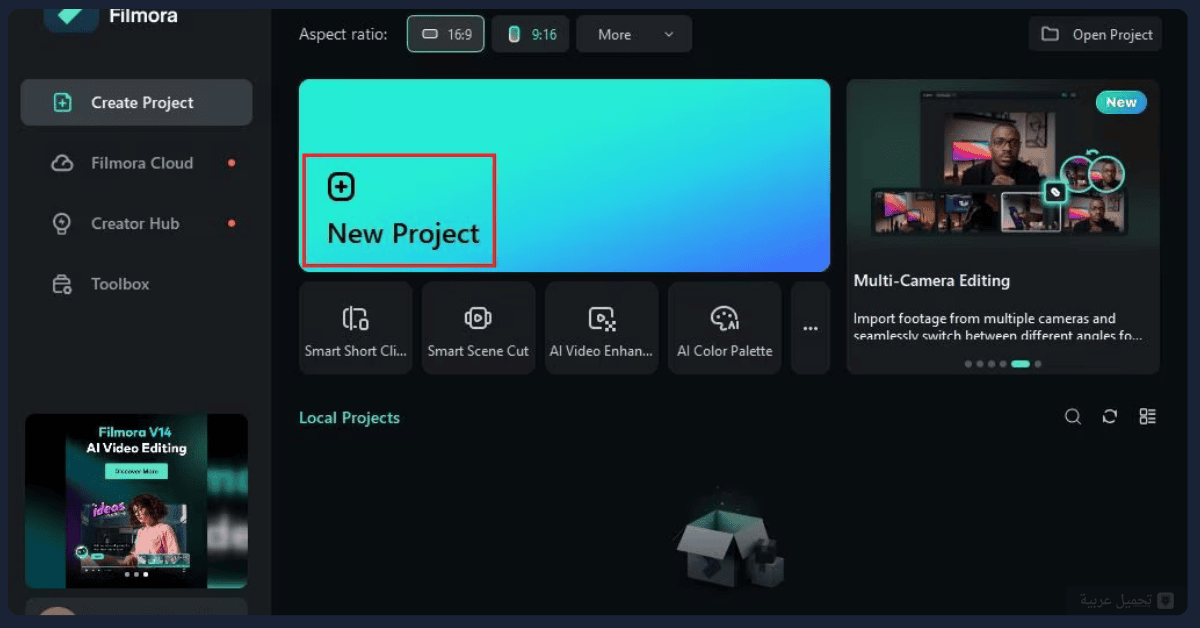
Task: Click the Discover More button in the ad
Action: tap(136, 471)
